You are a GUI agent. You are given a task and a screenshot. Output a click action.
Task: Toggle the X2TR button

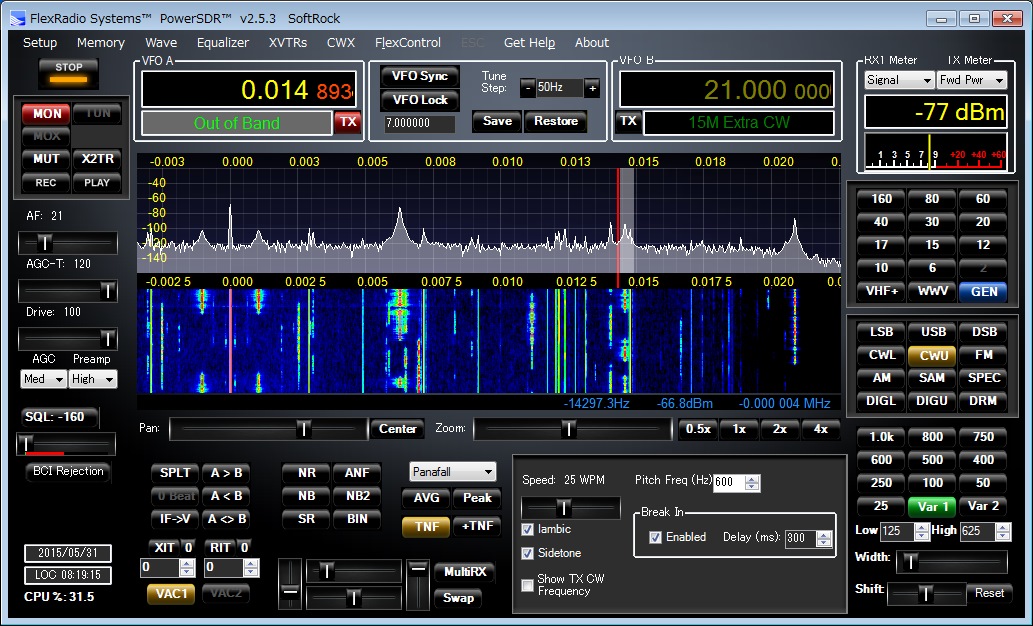[x=98, y=159]
